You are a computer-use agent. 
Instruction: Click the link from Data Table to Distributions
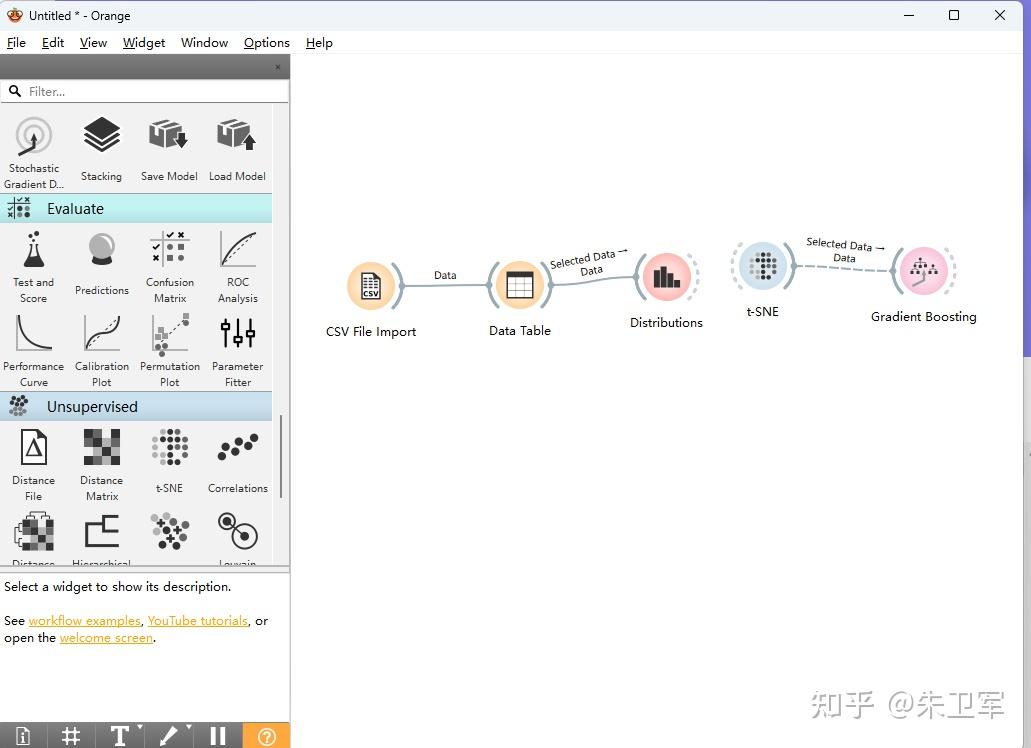click(x=593, y=281)
